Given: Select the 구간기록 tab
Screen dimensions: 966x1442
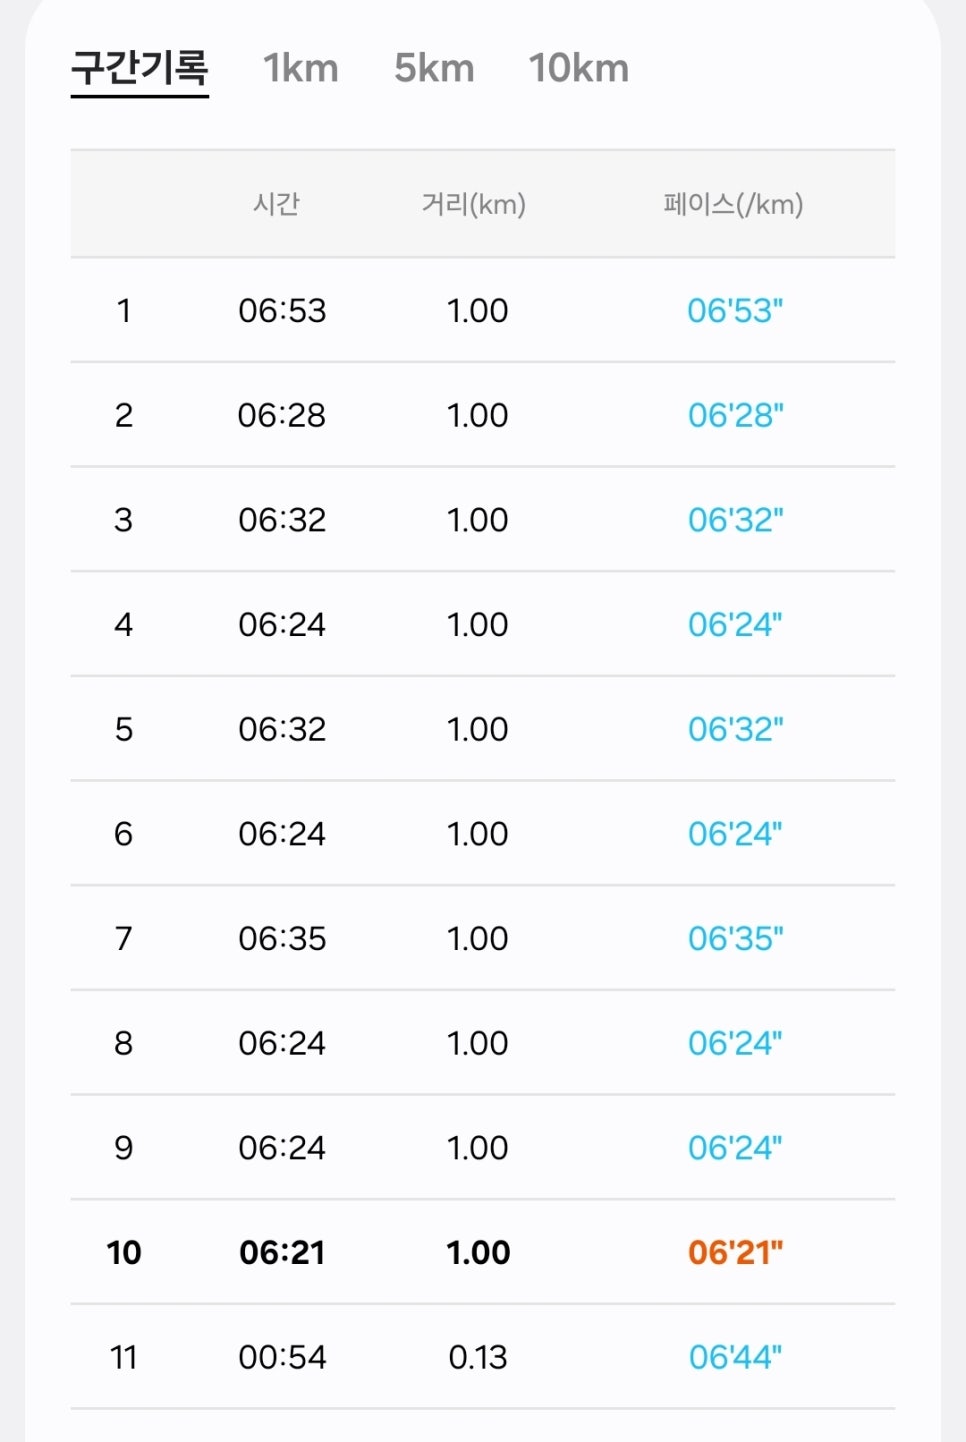Looking at the screenshot, I should (140, 69).
